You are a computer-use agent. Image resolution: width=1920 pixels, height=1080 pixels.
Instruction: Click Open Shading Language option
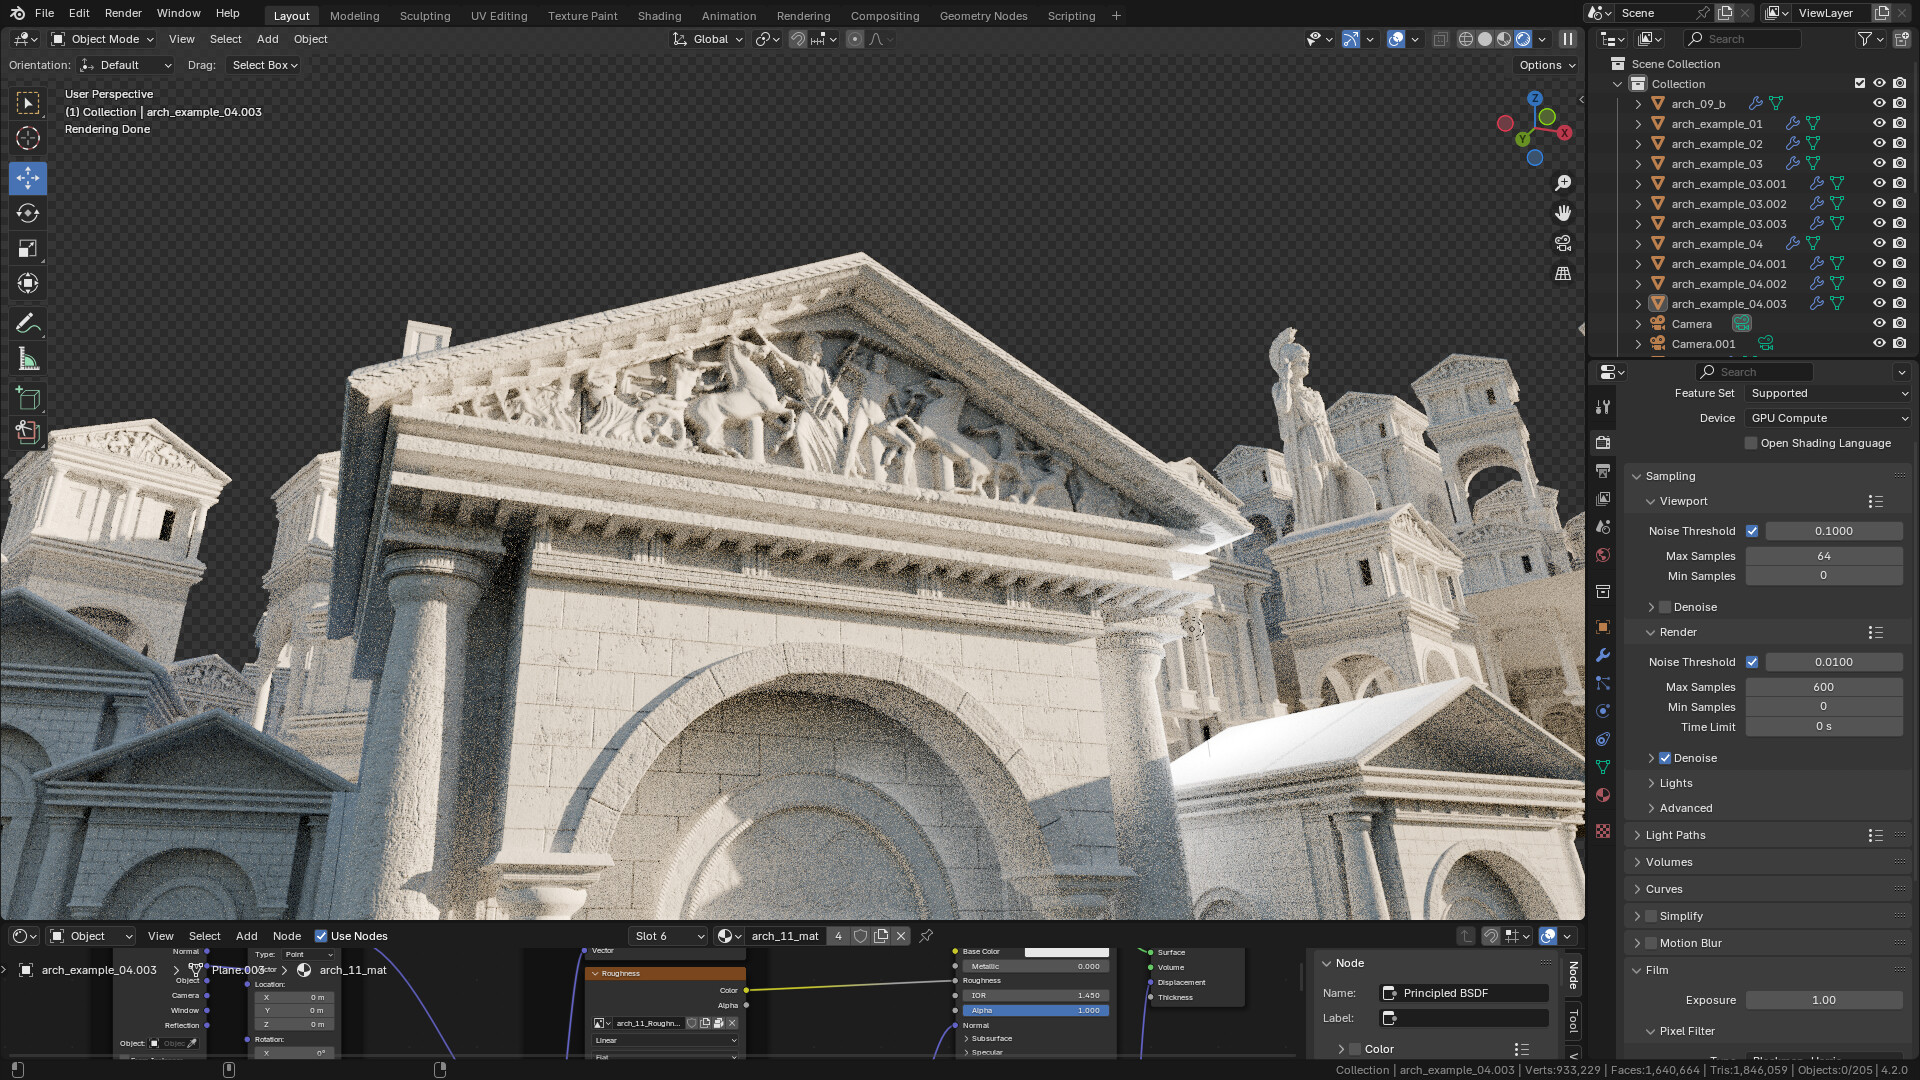tap(1751, 443)
